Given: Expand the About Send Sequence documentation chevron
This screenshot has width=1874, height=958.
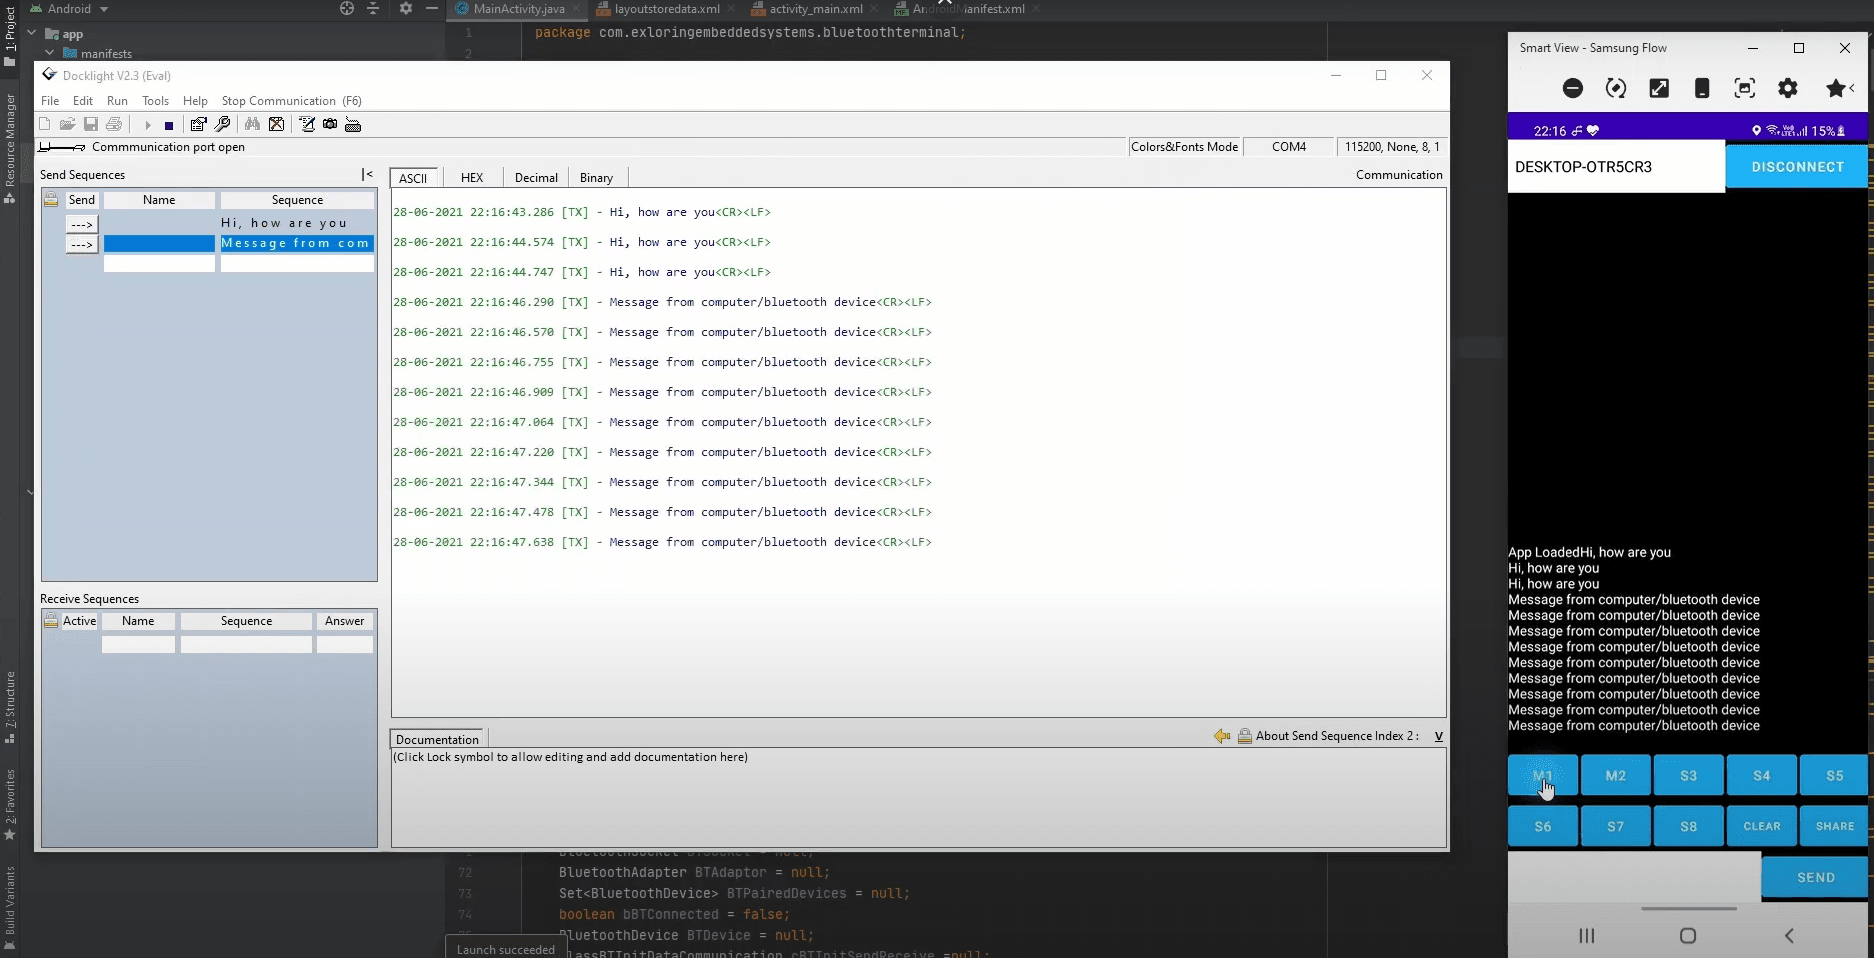Looking at the screenshot, I should 1438,736.
